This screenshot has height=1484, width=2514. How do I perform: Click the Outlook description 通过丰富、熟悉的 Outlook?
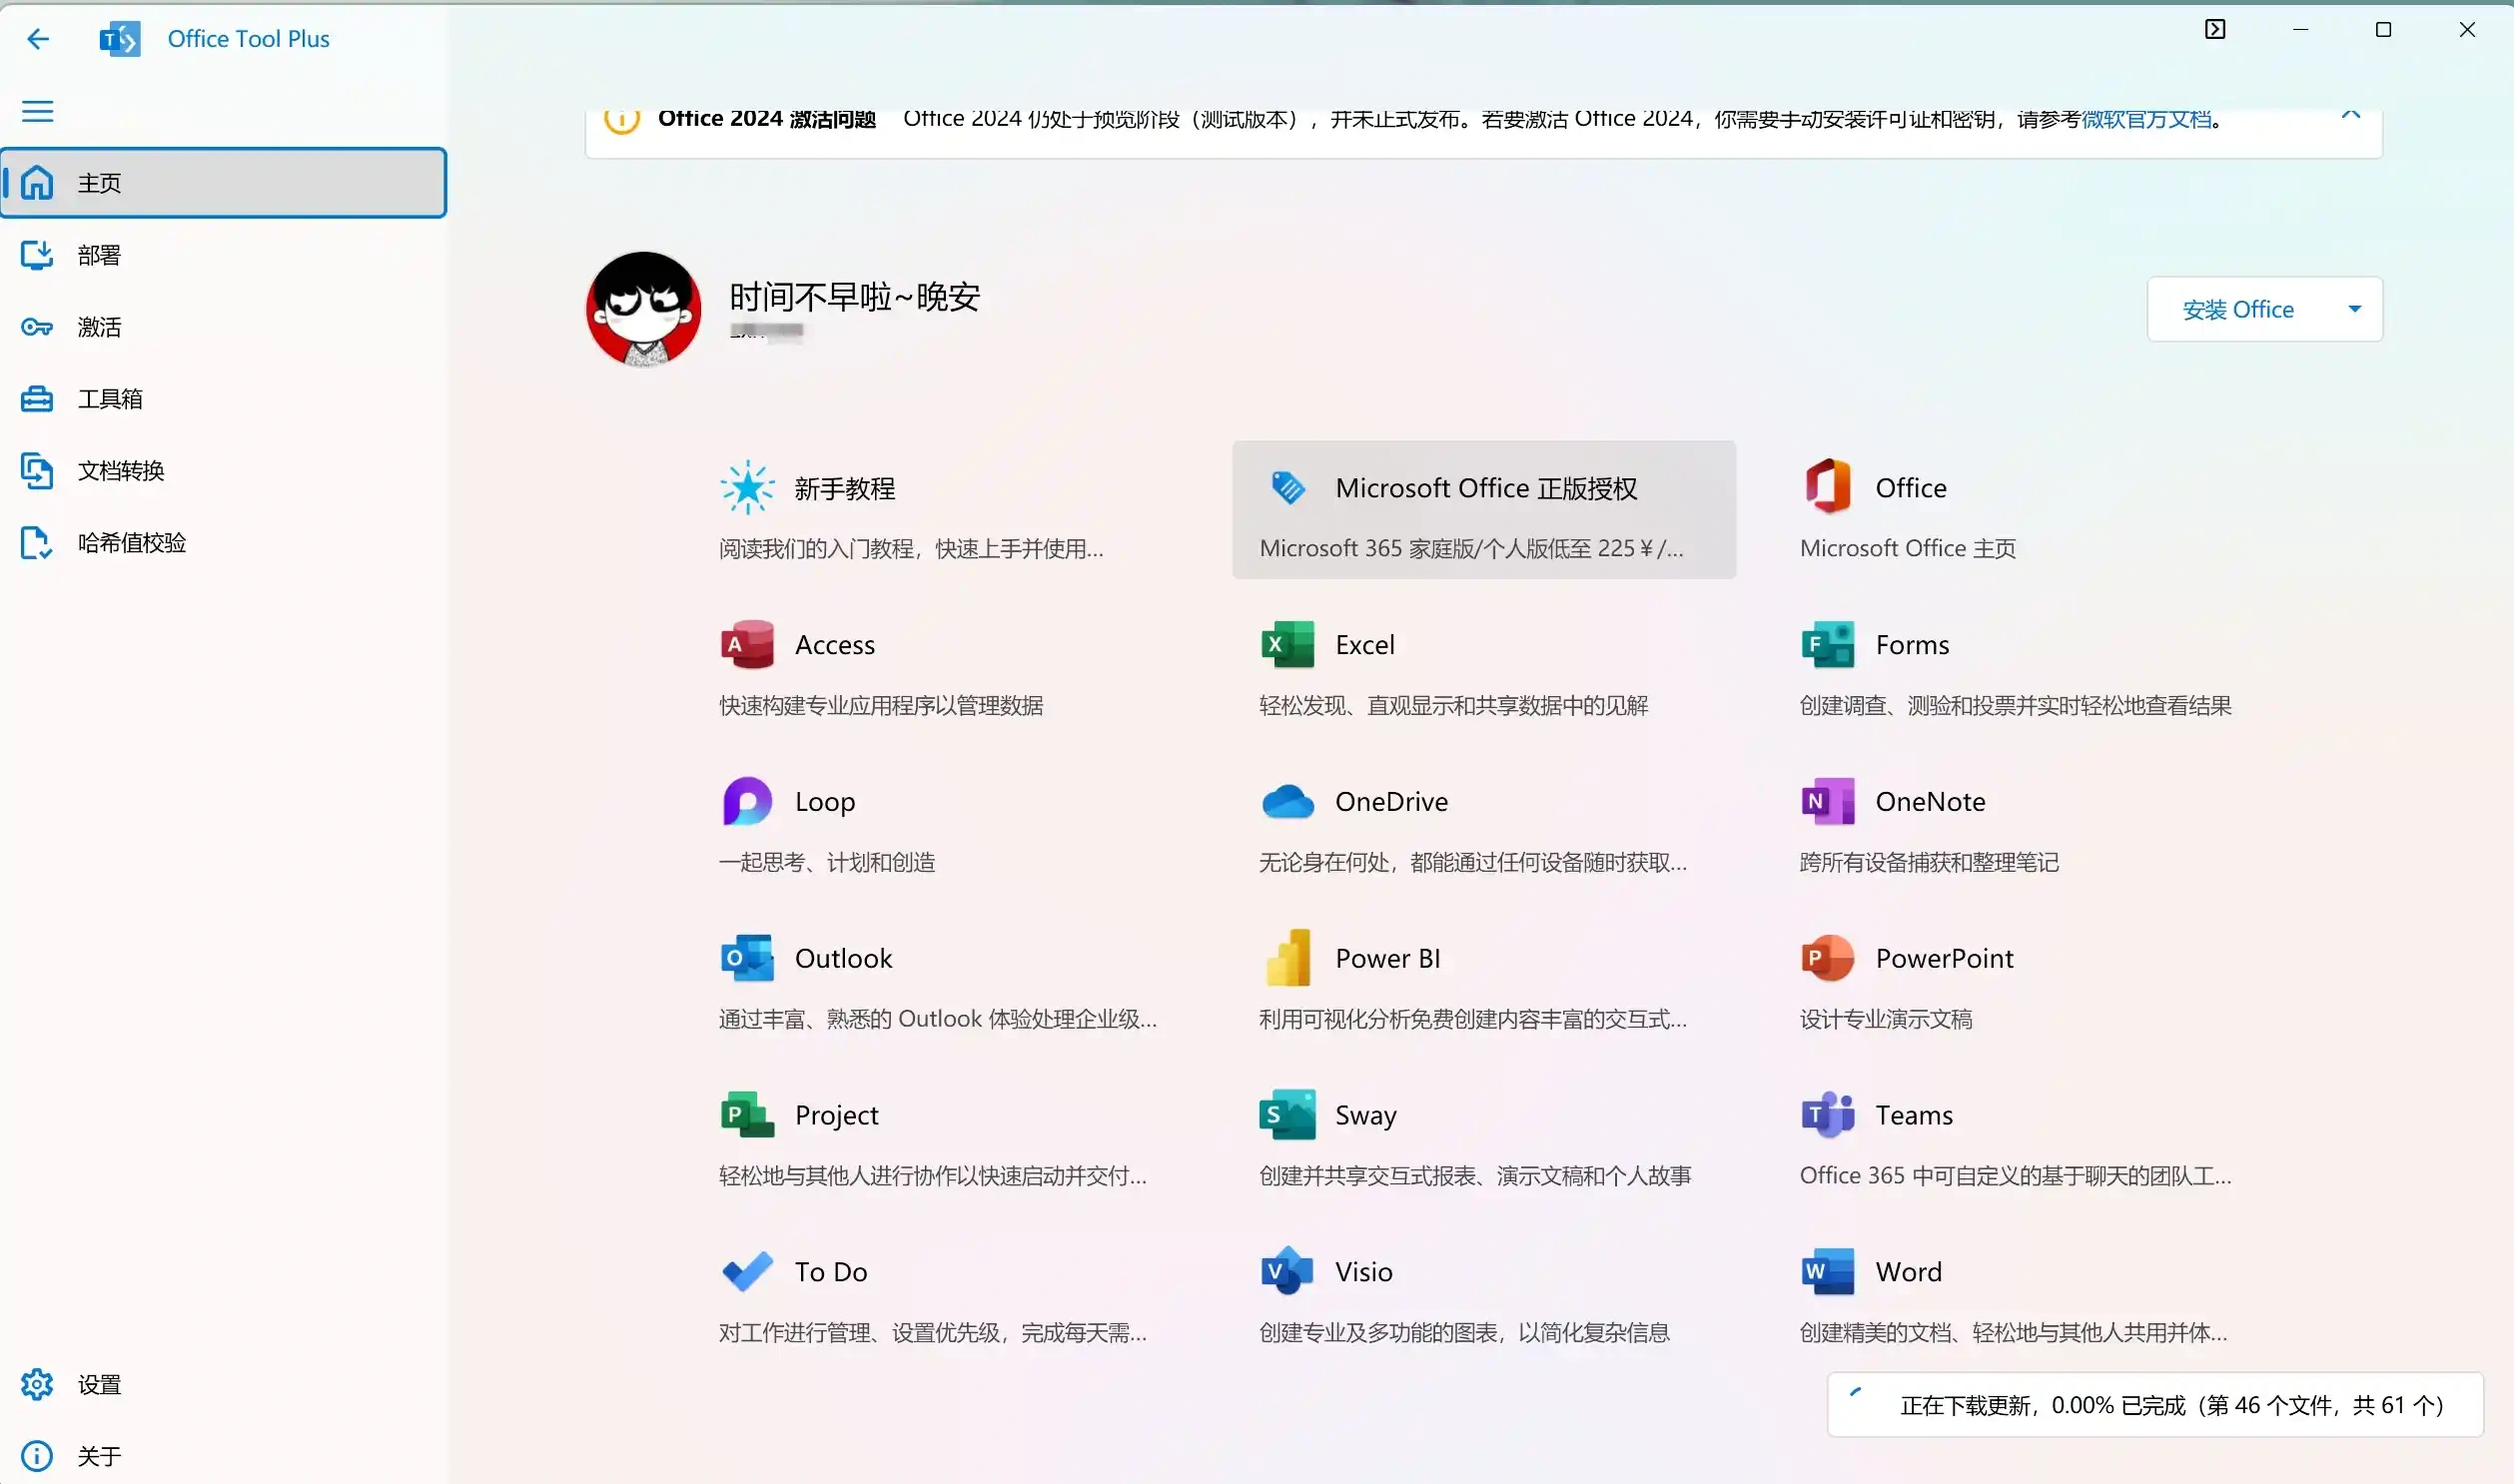(938, 1019)
